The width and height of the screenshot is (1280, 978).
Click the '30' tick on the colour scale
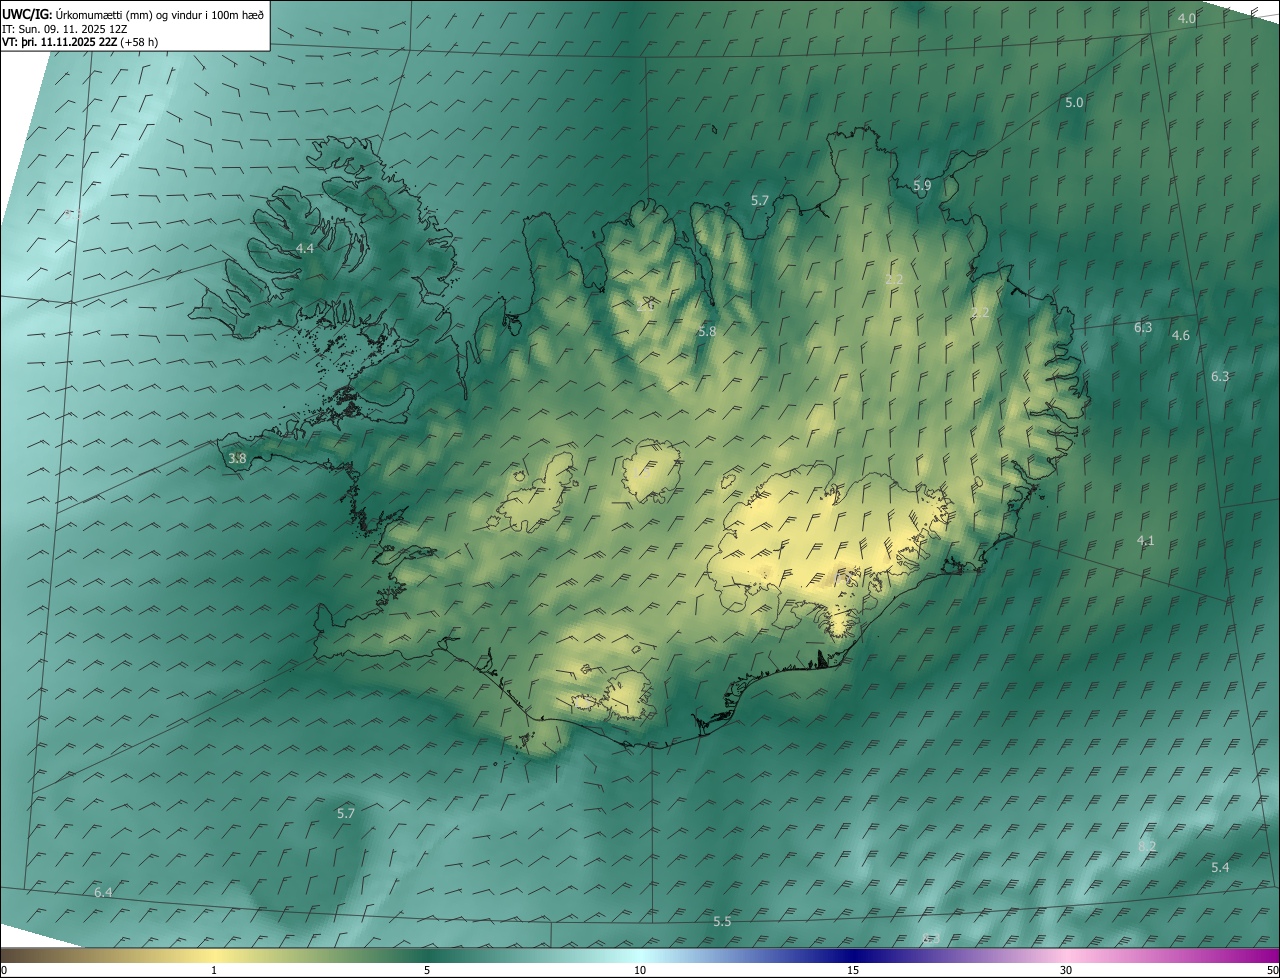[x=1066, y=970]
